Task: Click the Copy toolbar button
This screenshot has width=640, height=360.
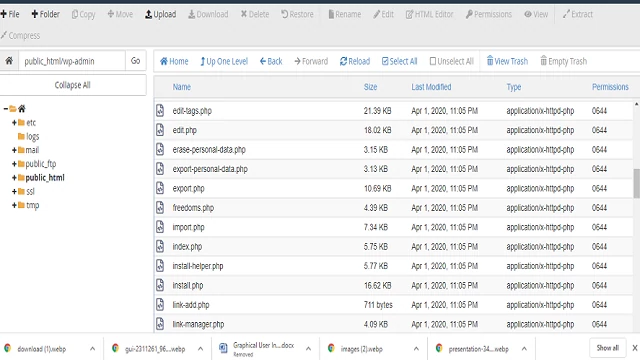Action: click(x=84, y=14)
